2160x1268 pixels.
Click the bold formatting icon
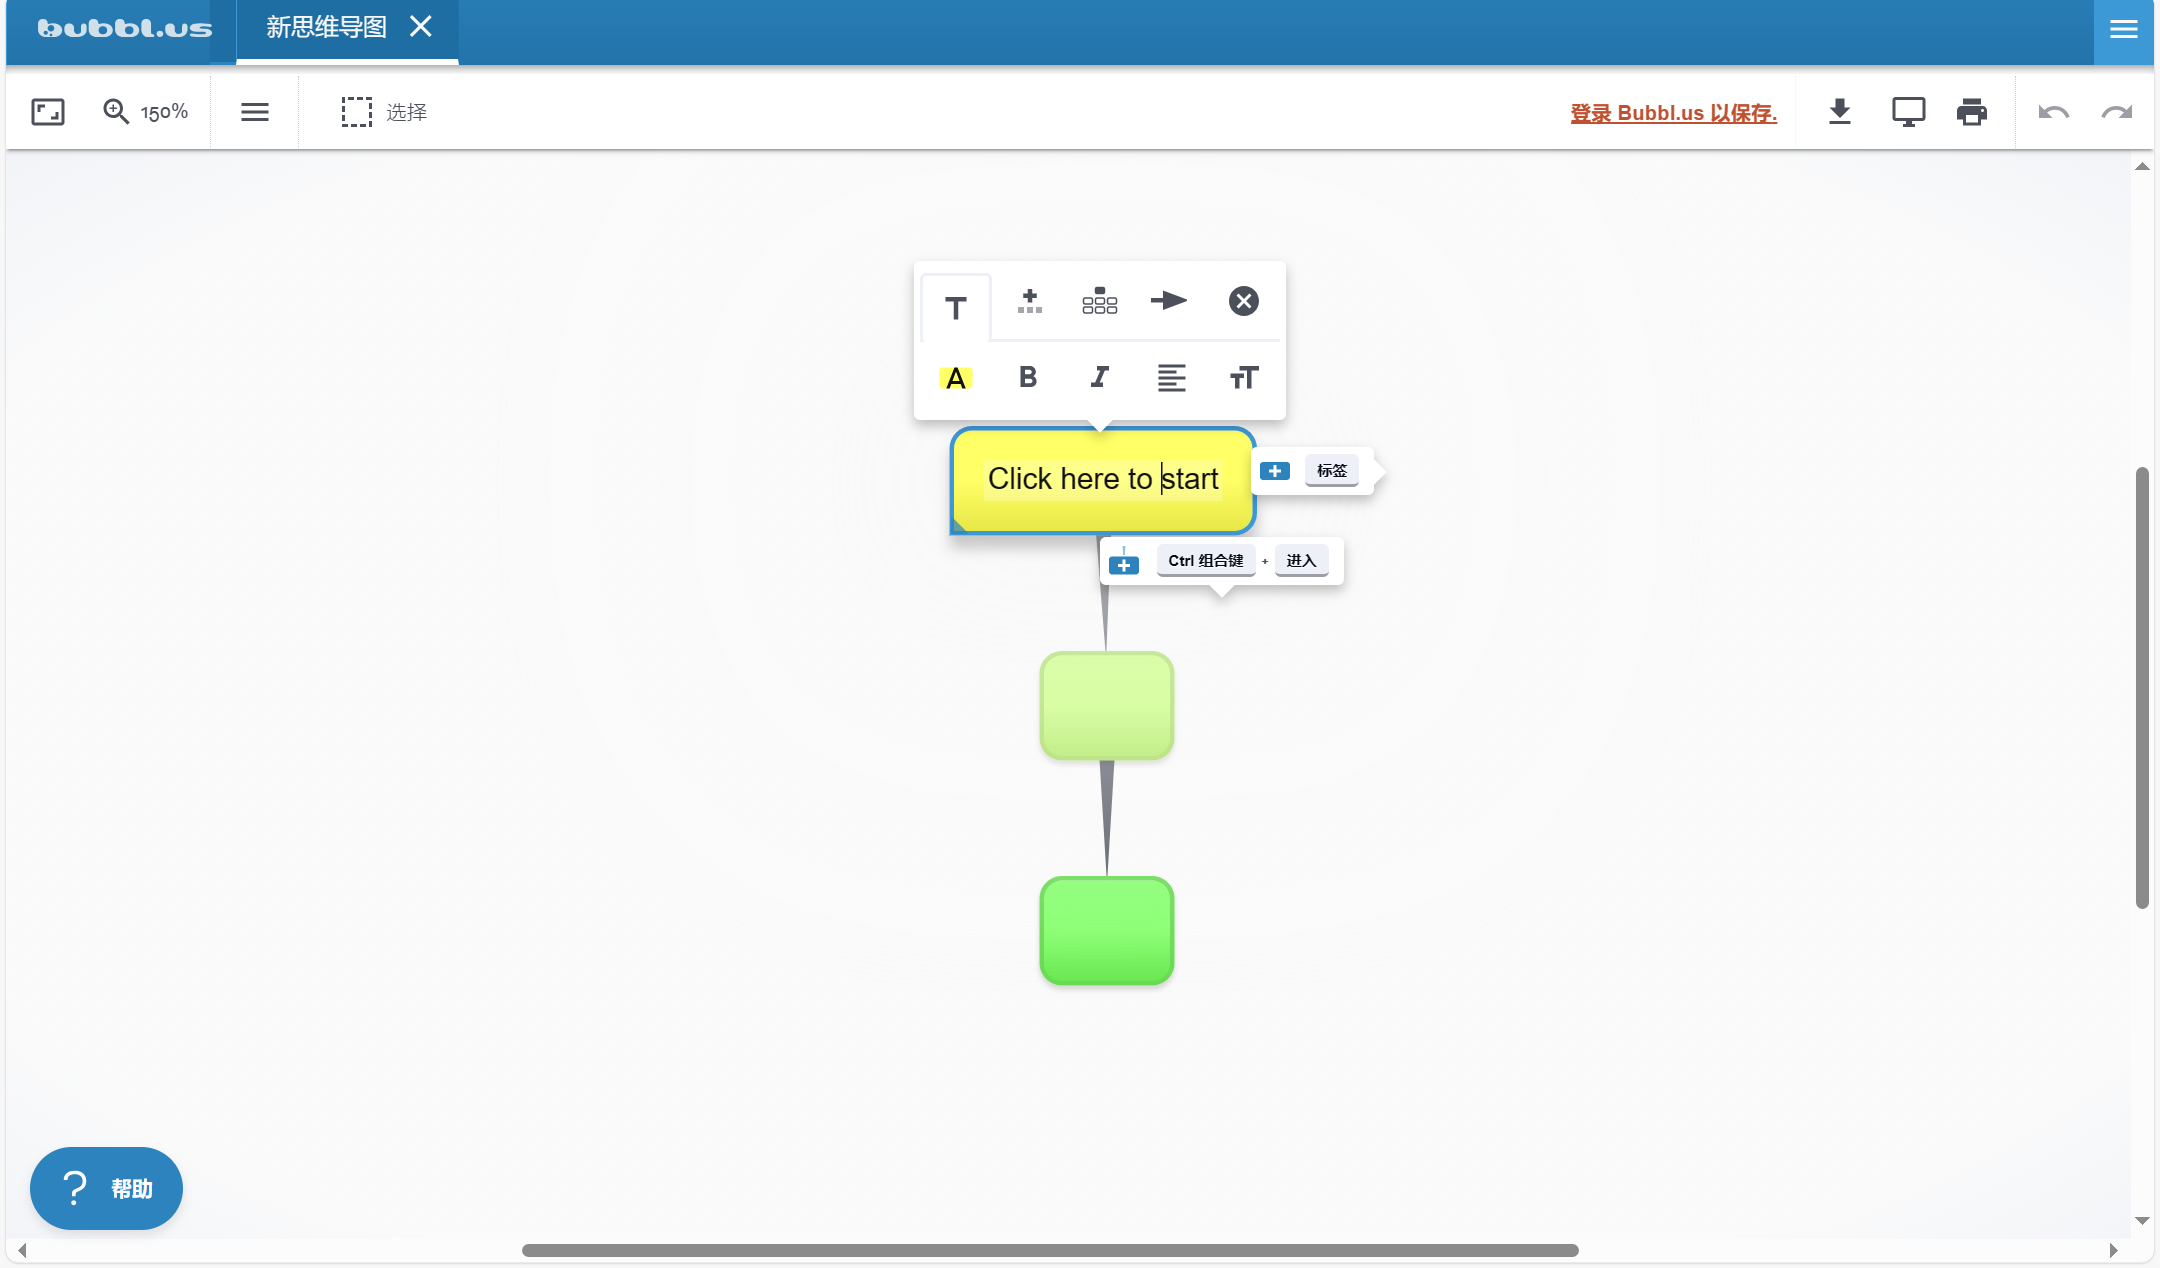1028,376
